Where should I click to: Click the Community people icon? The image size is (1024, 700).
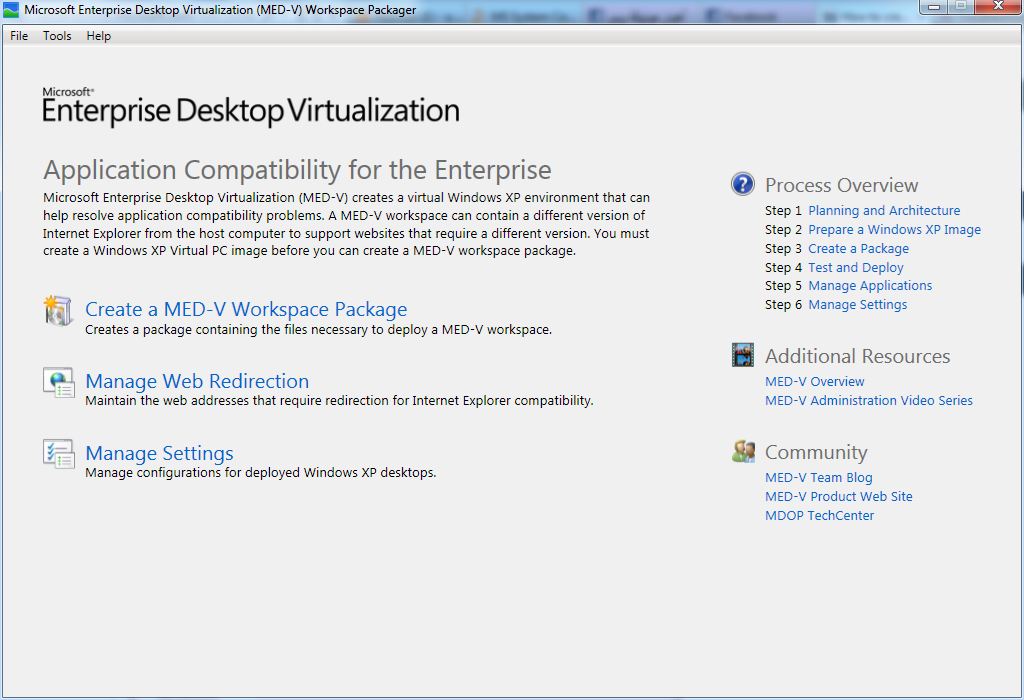click(743, 452)
